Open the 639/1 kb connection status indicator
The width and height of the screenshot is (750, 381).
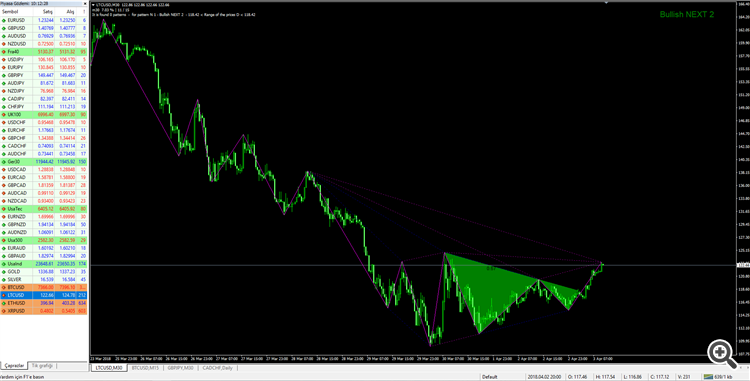click(718, 377)
